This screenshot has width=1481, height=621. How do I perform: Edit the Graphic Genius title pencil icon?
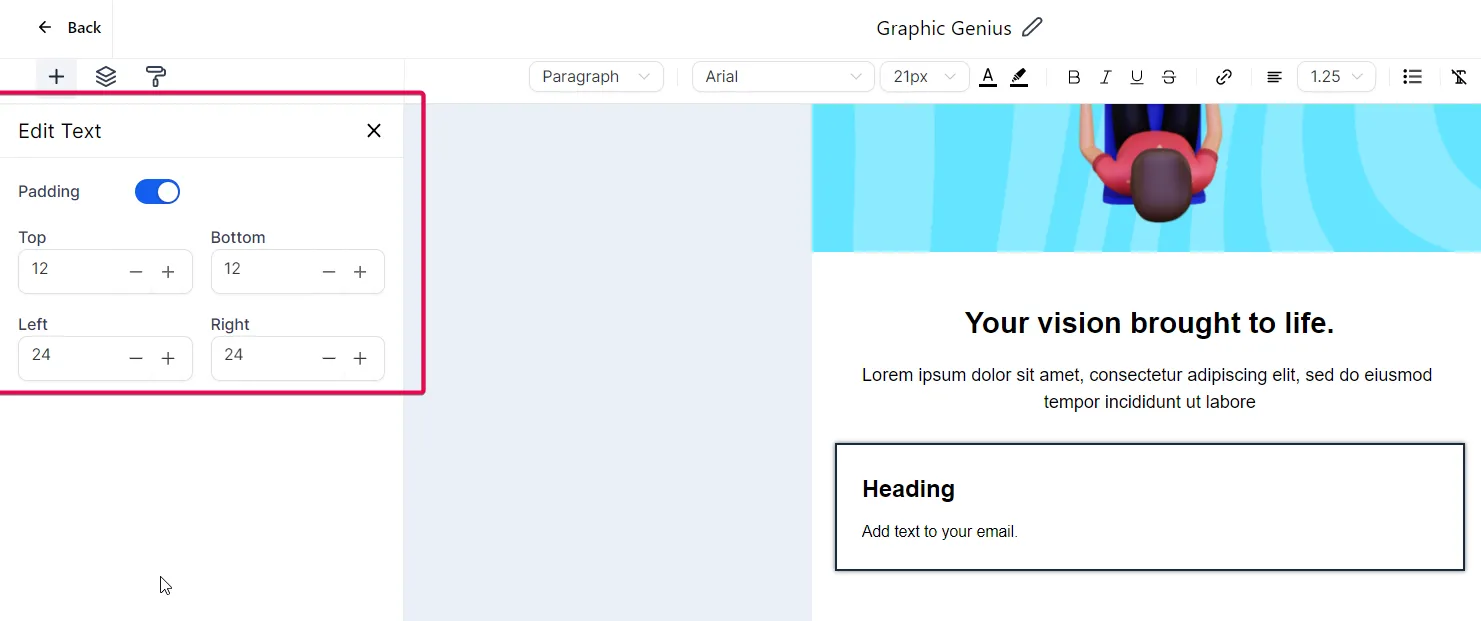(1032, 27)
